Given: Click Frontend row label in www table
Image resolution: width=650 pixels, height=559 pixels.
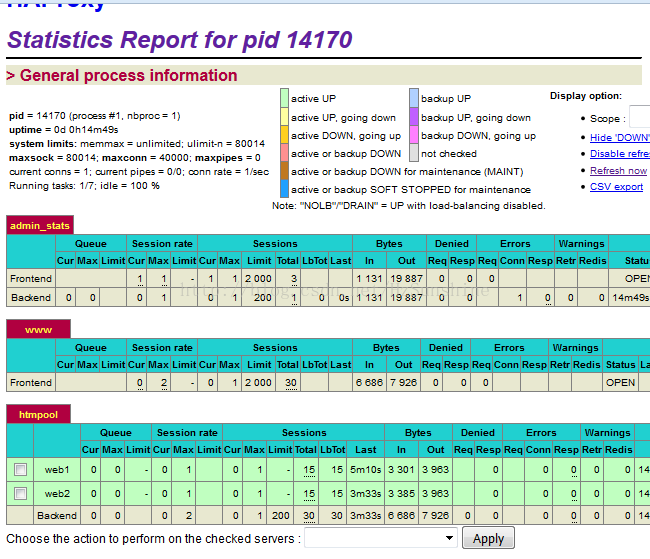Looking at the screenshot, I should coord(31,382).
